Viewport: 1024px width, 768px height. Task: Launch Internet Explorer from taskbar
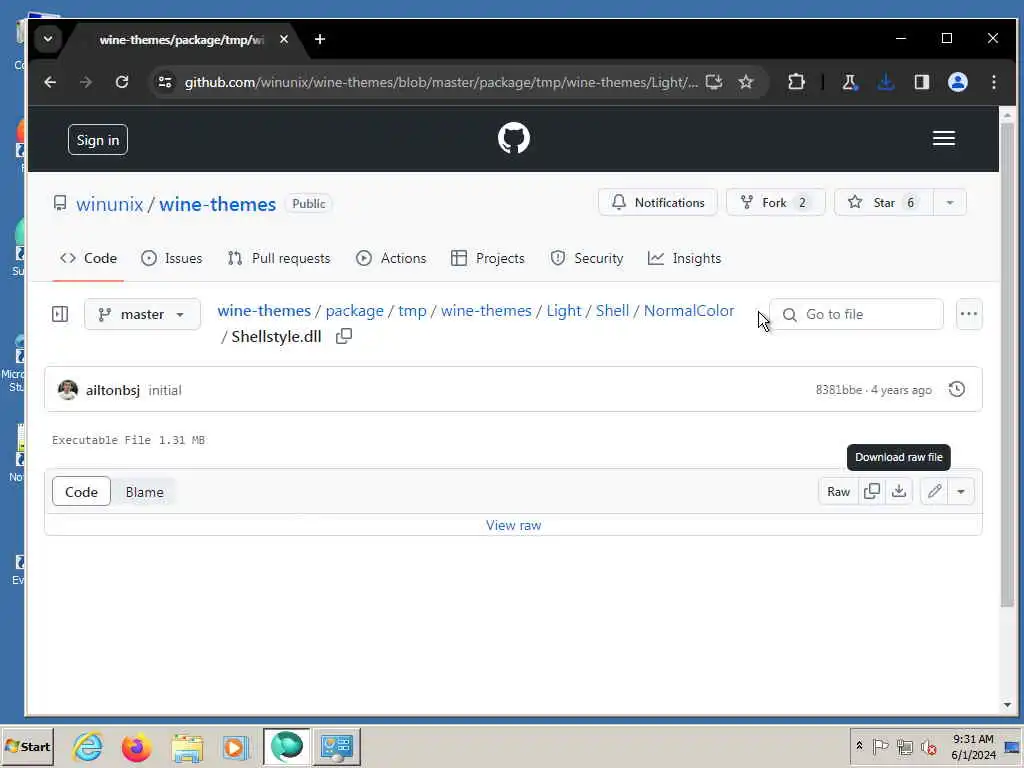88,746
